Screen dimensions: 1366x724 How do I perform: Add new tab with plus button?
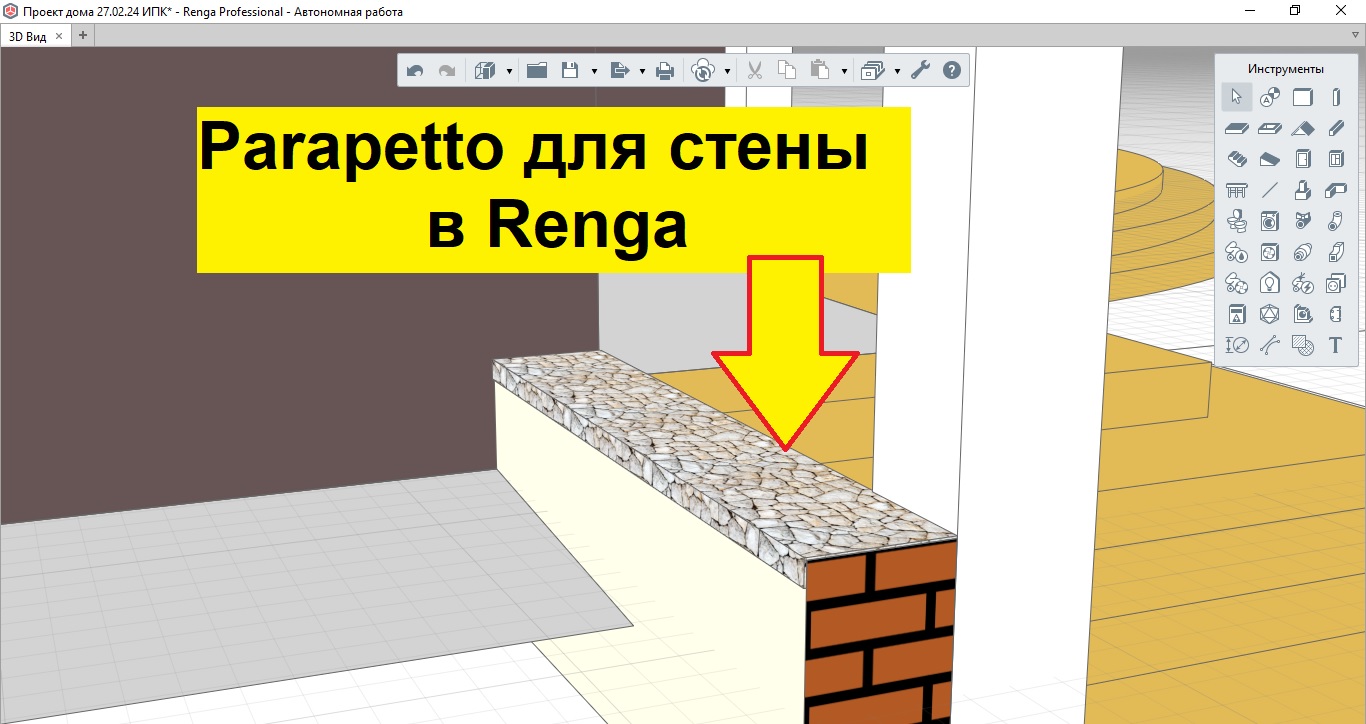pos(83,35)
